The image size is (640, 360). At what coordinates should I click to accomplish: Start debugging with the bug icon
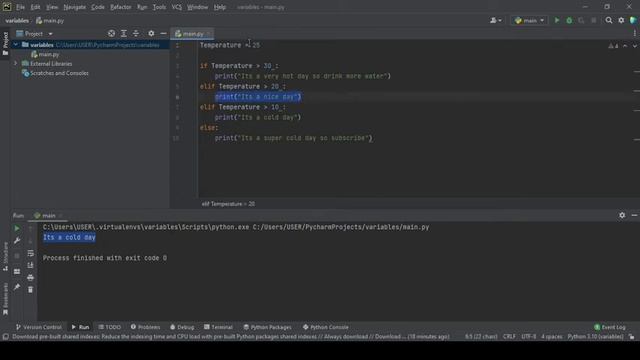(x=569, y=20)
